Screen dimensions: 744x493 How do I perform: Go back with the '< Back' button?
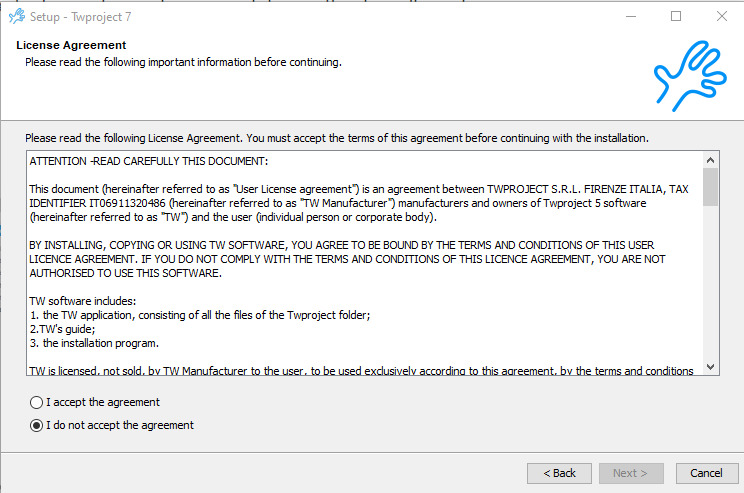click(x=559, y=473)
